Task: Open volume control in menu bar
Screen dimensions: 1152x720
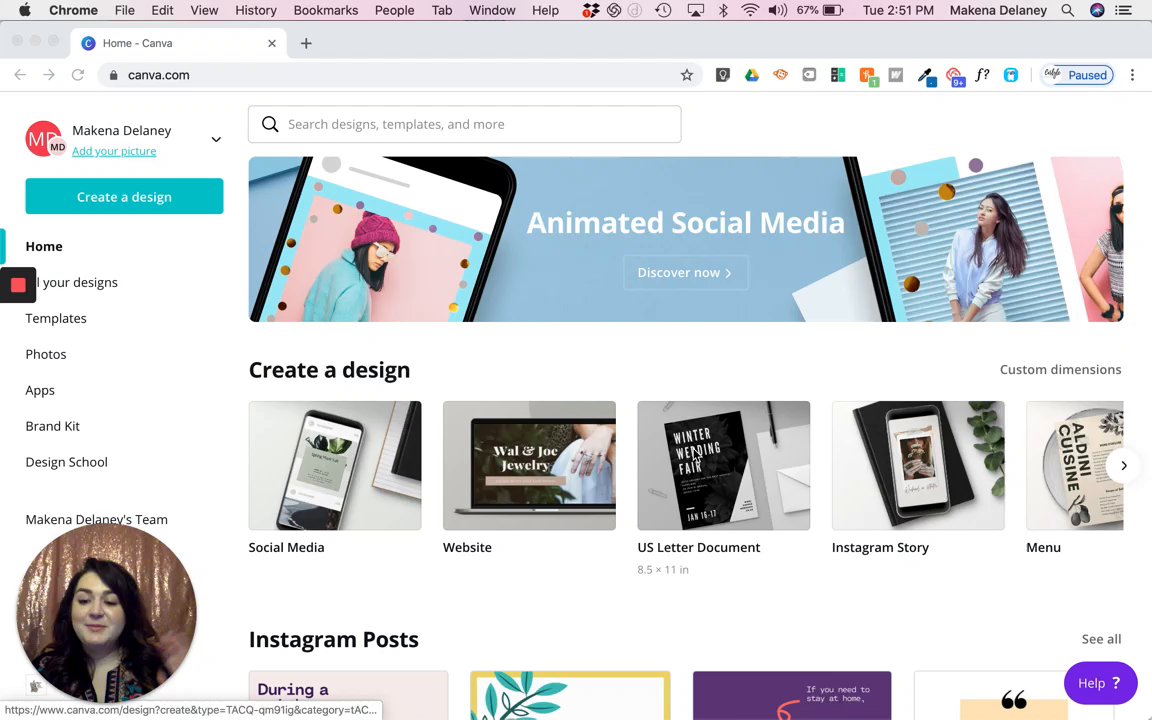Action: pos(777,10)
